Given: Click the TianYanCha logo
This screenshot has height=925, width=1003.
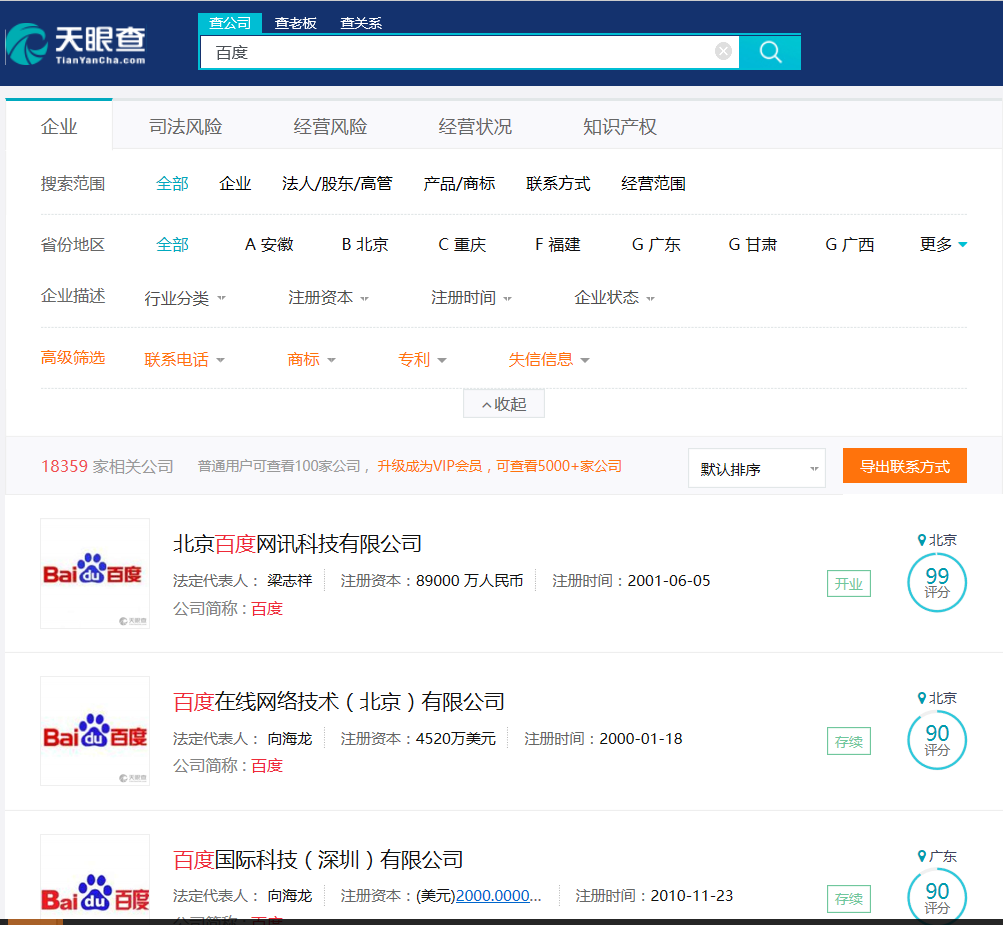Looking at the screenshot, I should click(76, 43).
